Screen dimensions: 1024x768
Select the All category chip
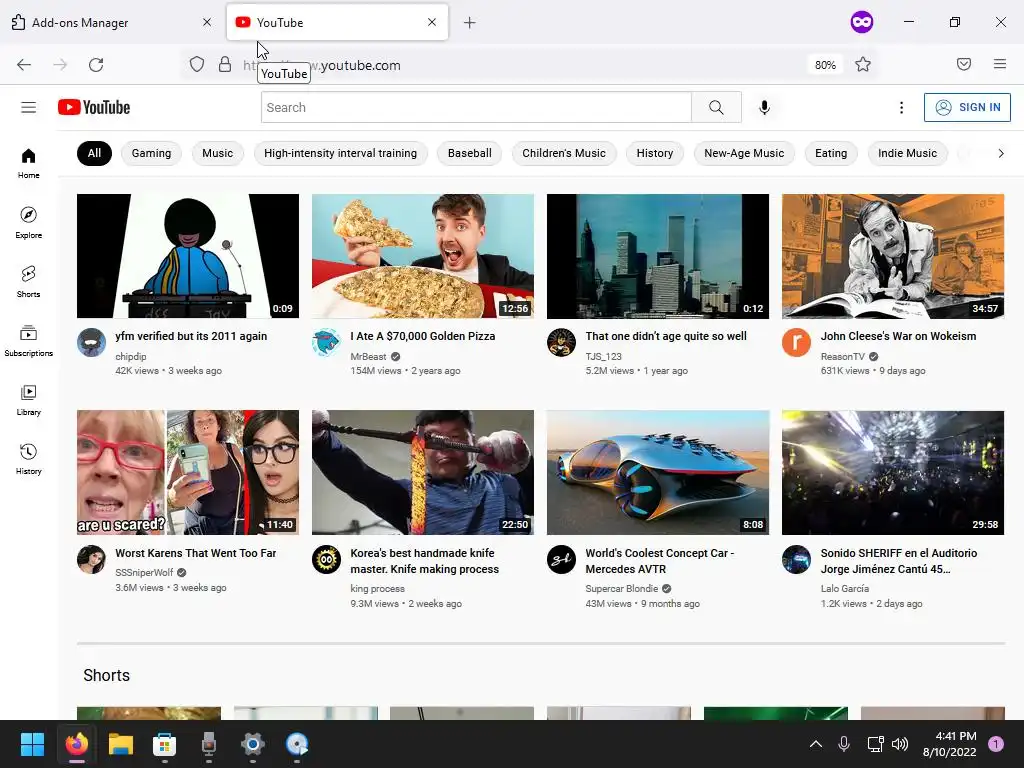[94, 153]
